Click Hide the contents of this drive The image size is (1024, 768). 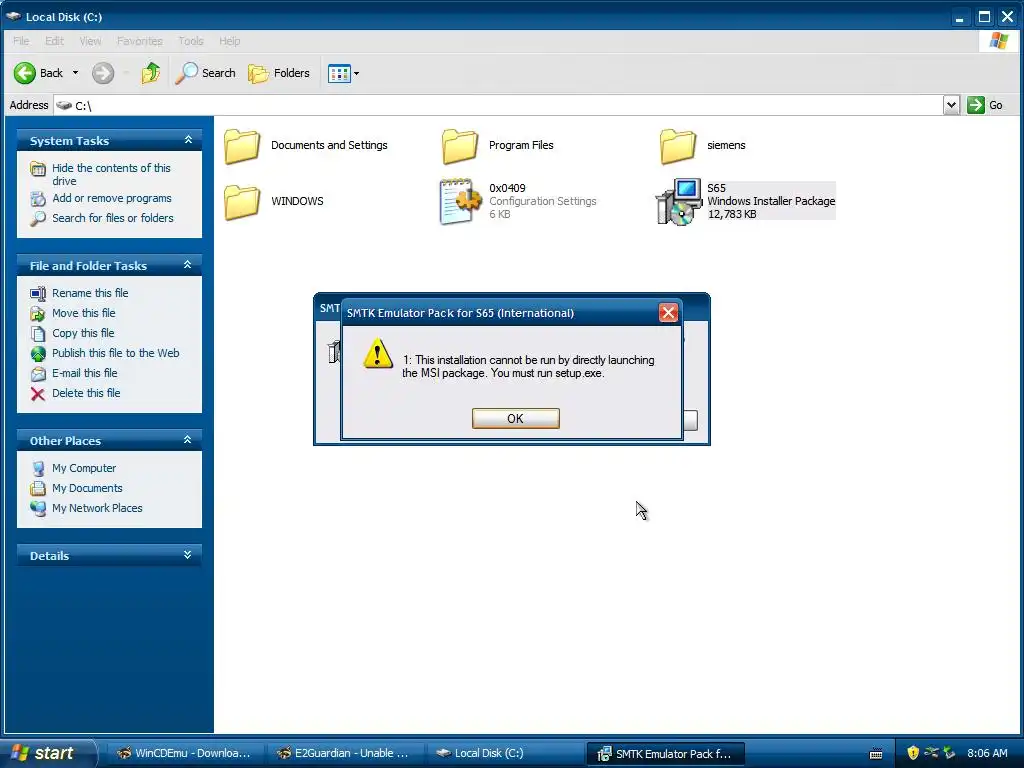[111, 174]
